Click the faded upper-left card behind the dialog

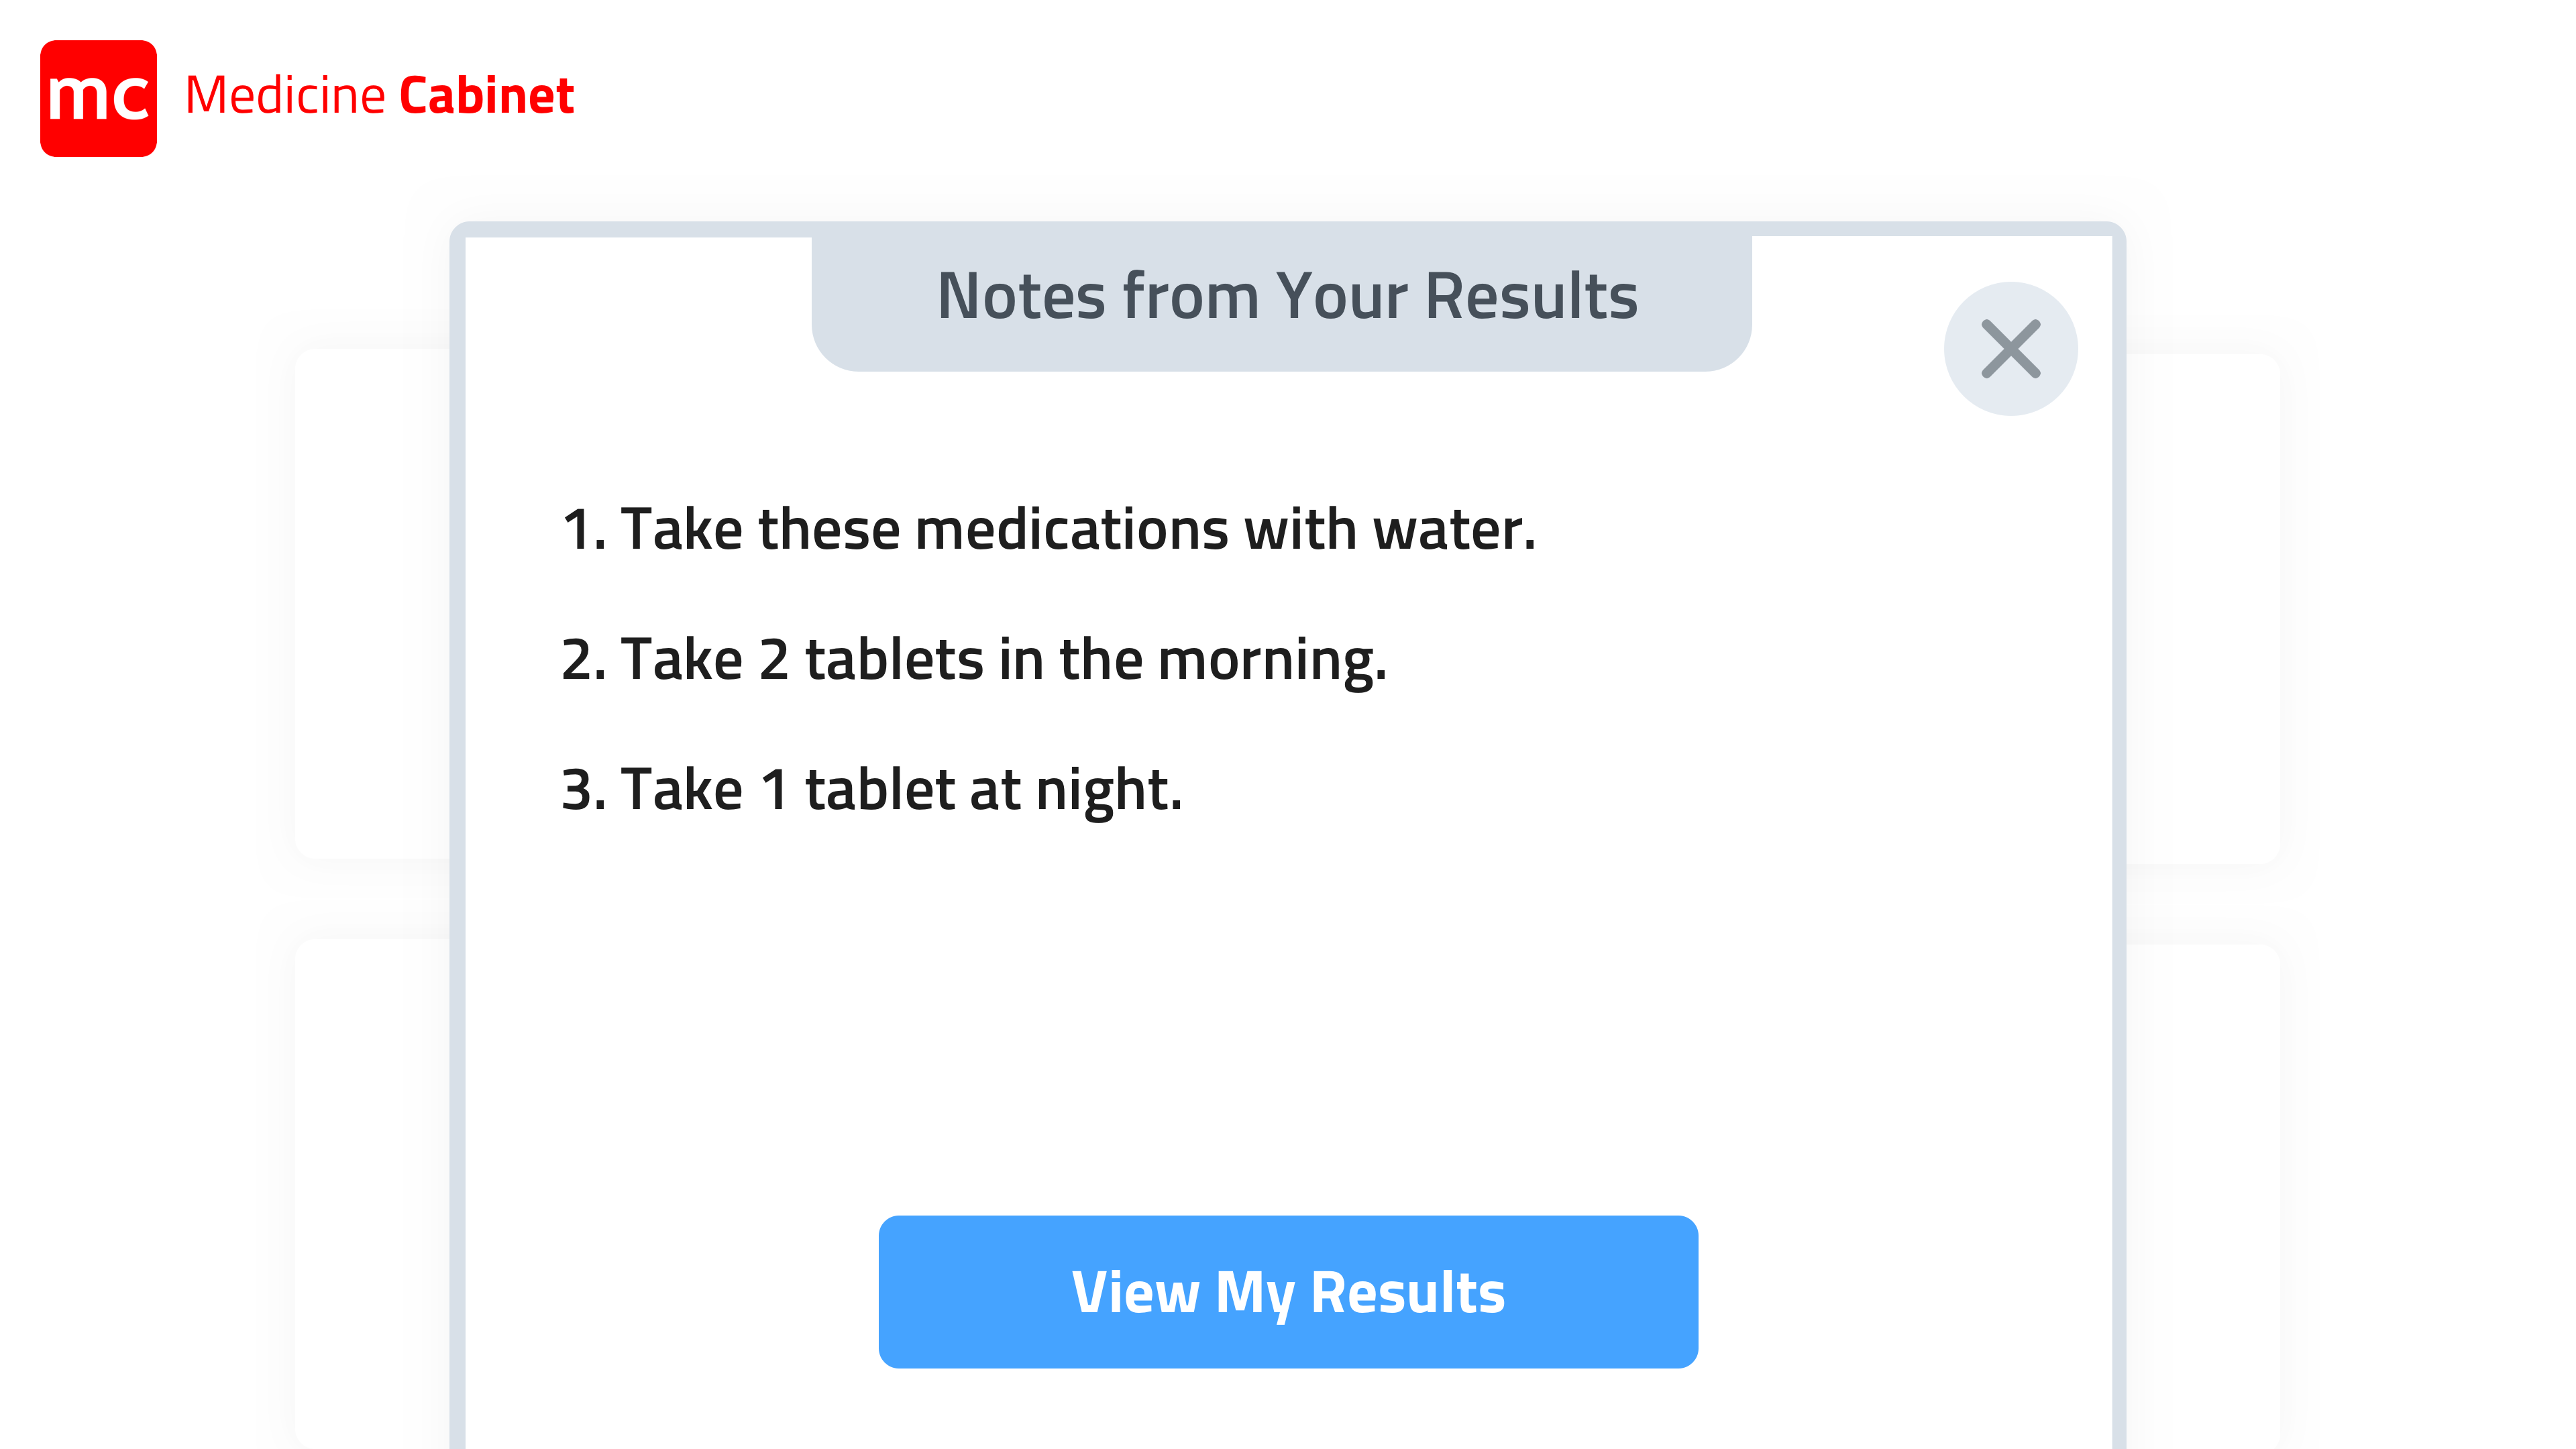pos(372,604)
